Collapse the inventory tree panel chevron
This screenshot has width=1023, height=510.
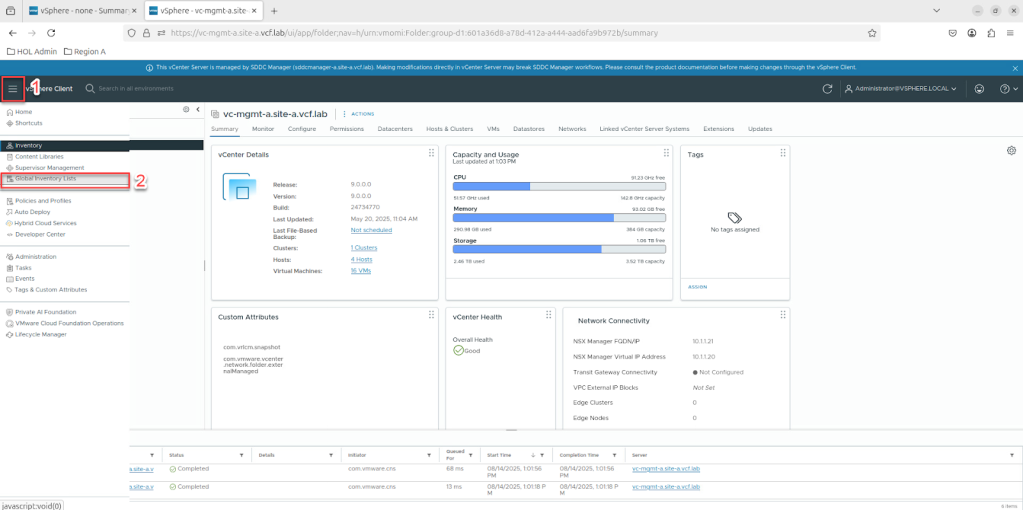tap(198, 110)
